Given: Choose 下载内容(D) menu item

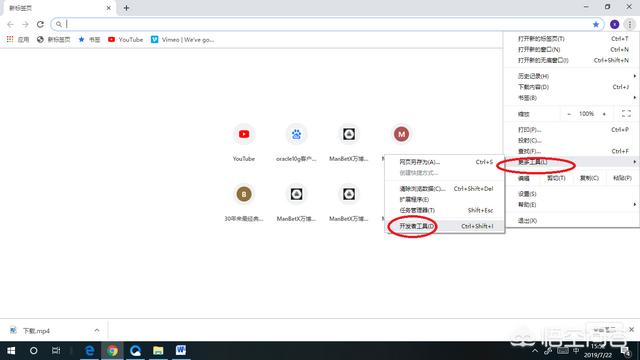Looking at the screenshot, I should [571, 87].
